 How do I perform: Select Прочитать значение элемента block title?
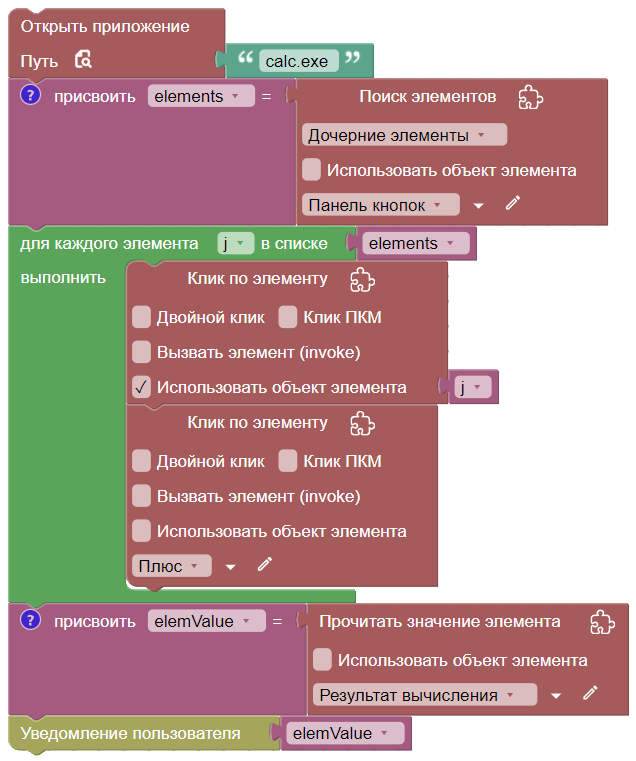440,621
